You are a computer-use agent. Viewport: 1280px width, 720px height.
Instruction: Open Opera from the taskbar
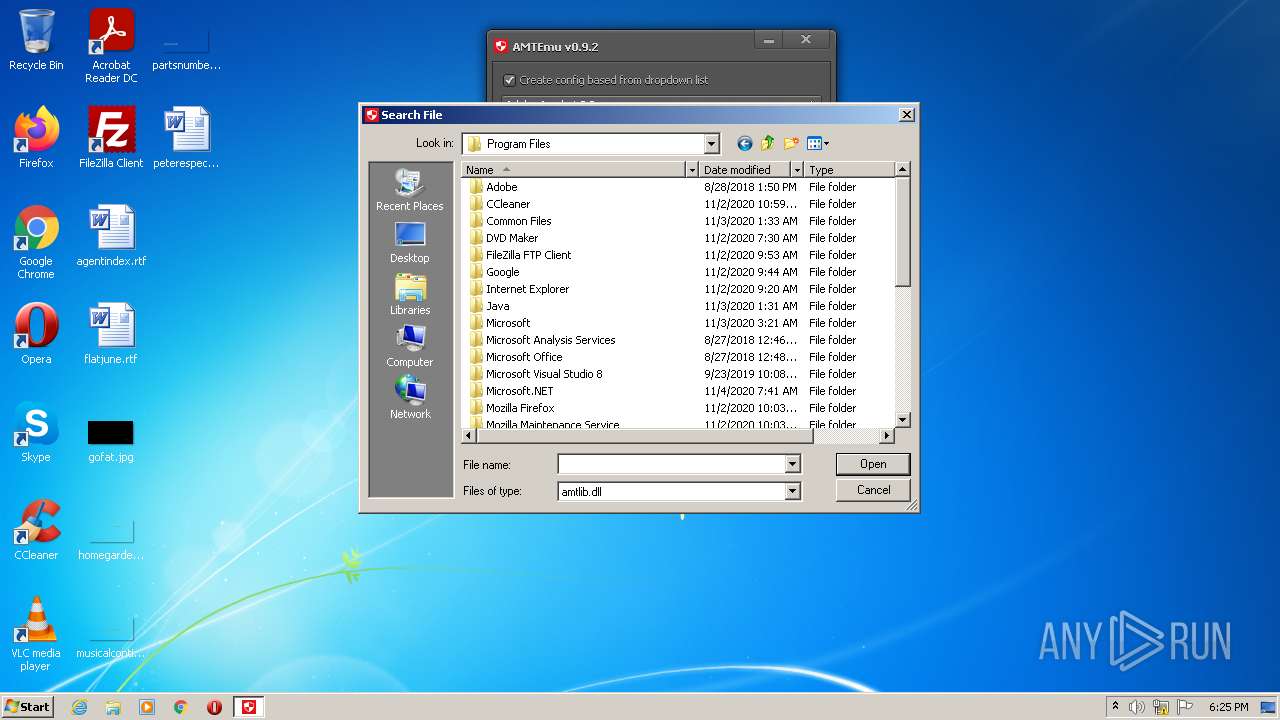[x=215, y=707]
